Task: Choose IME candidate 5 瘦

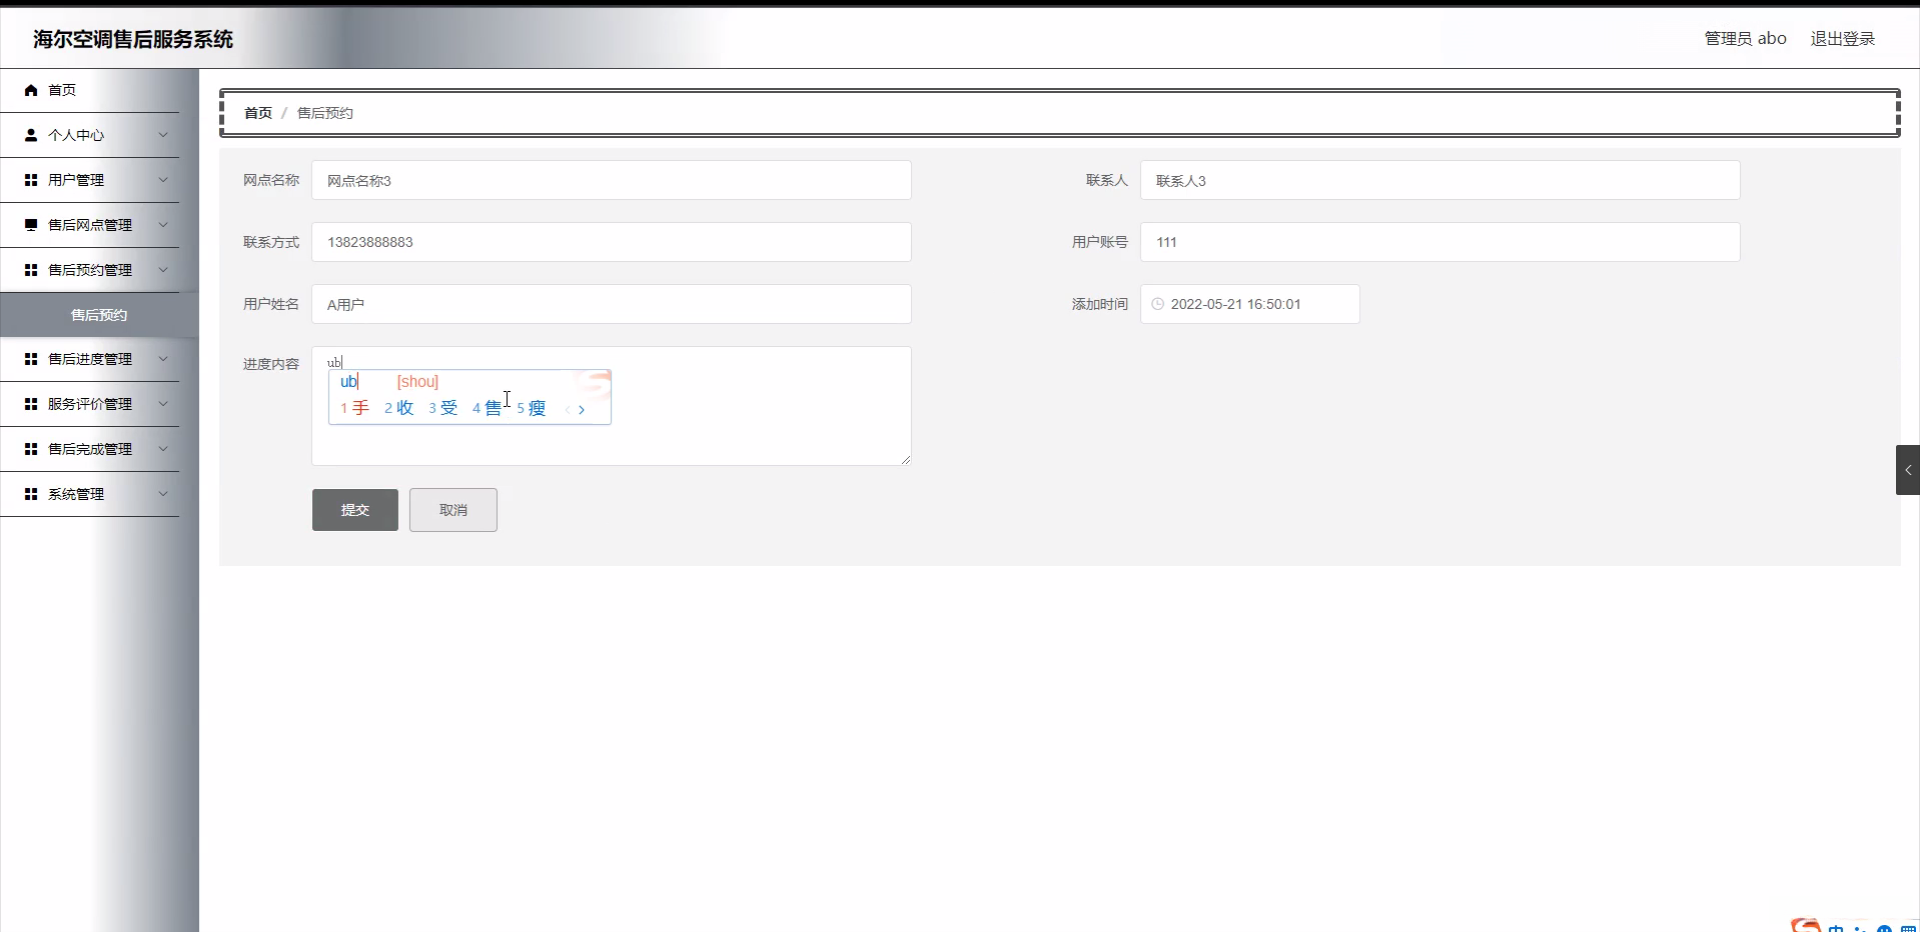Action: 531,408
